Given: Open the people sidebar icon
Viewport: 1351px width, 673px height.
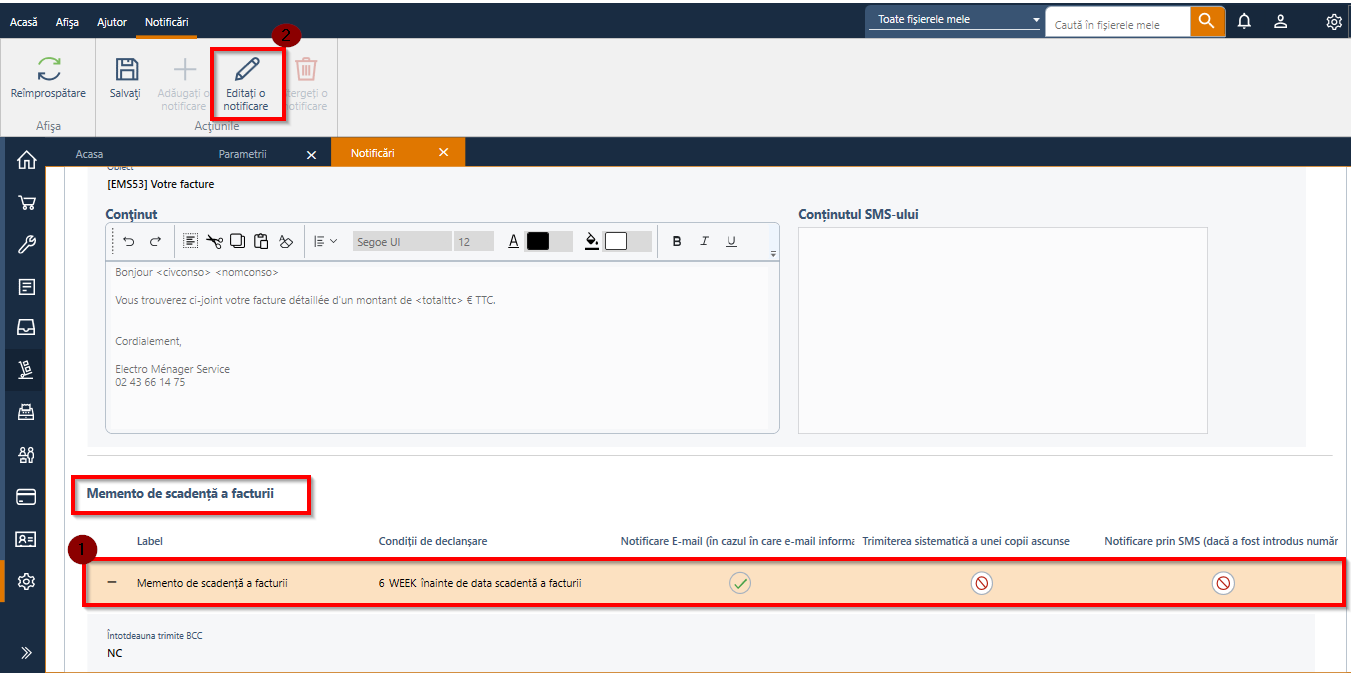Looking at the screenshot, I should coord(27,455).
